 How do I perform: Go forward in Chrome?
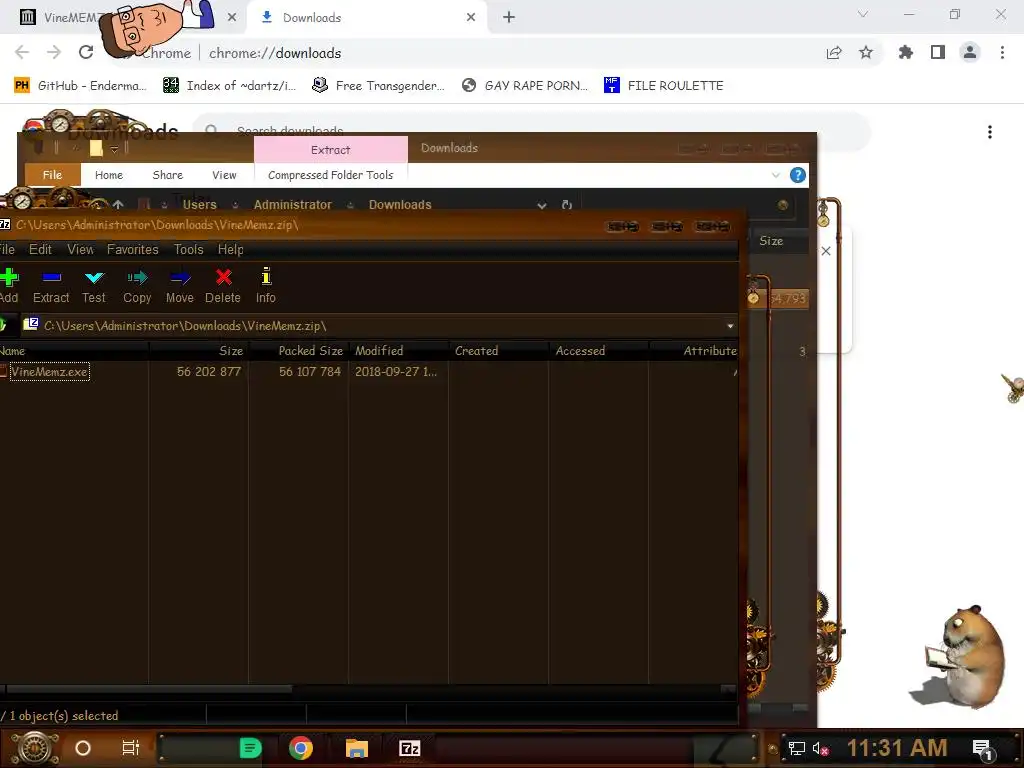54,52
